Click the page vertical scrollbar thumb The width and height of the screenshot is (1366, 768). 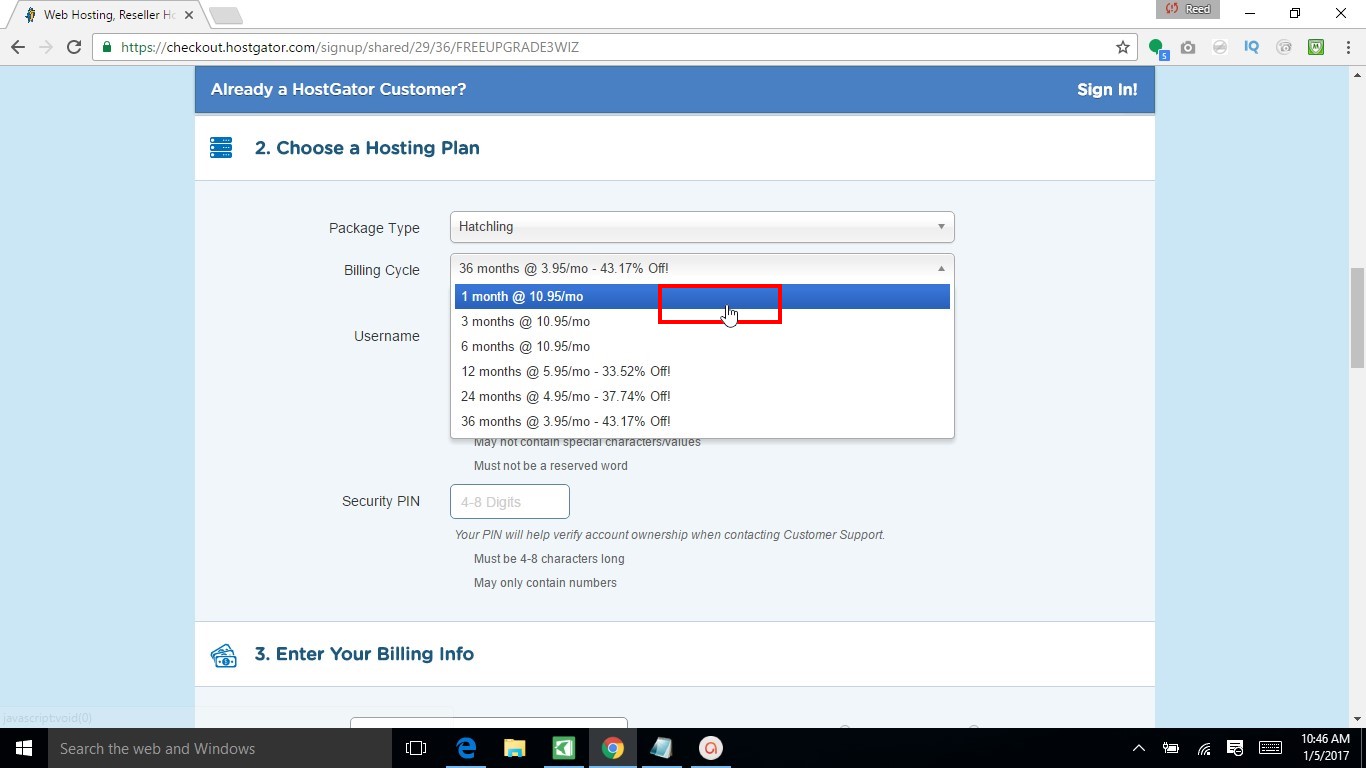click(x=1357, y=317)
